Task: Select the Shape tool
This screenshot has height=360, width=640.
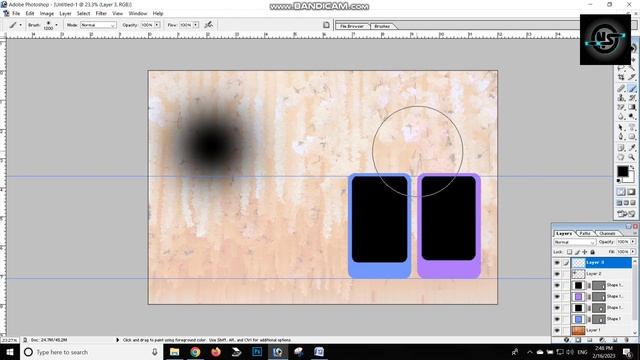Action: click(x=633, y=136)
